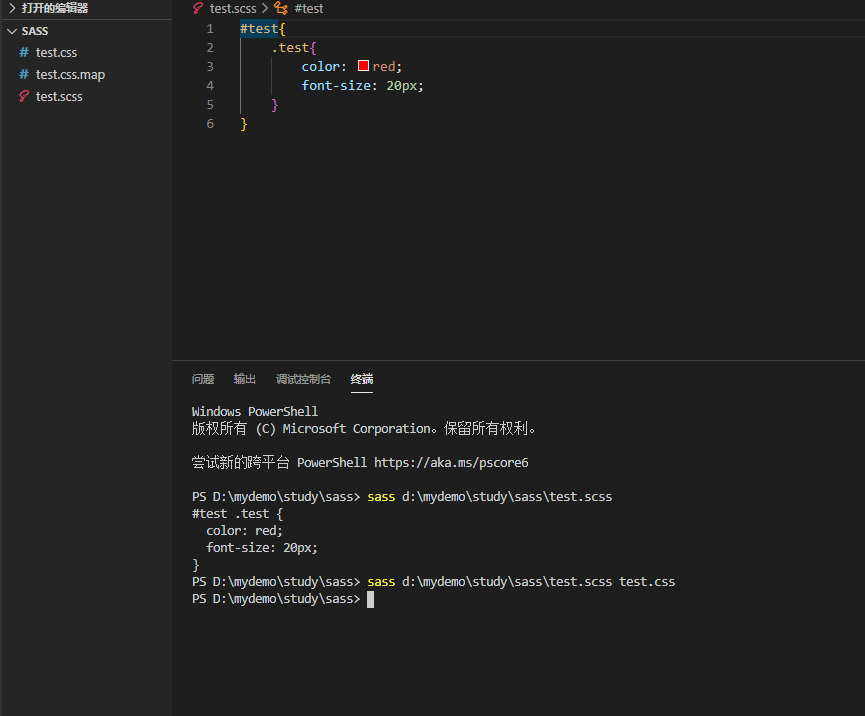The height and width of the screenshot is (716, 865).
Task: Click the Sass icon beside test.scss
Action: pyautogui.click(x=24, y=97)
